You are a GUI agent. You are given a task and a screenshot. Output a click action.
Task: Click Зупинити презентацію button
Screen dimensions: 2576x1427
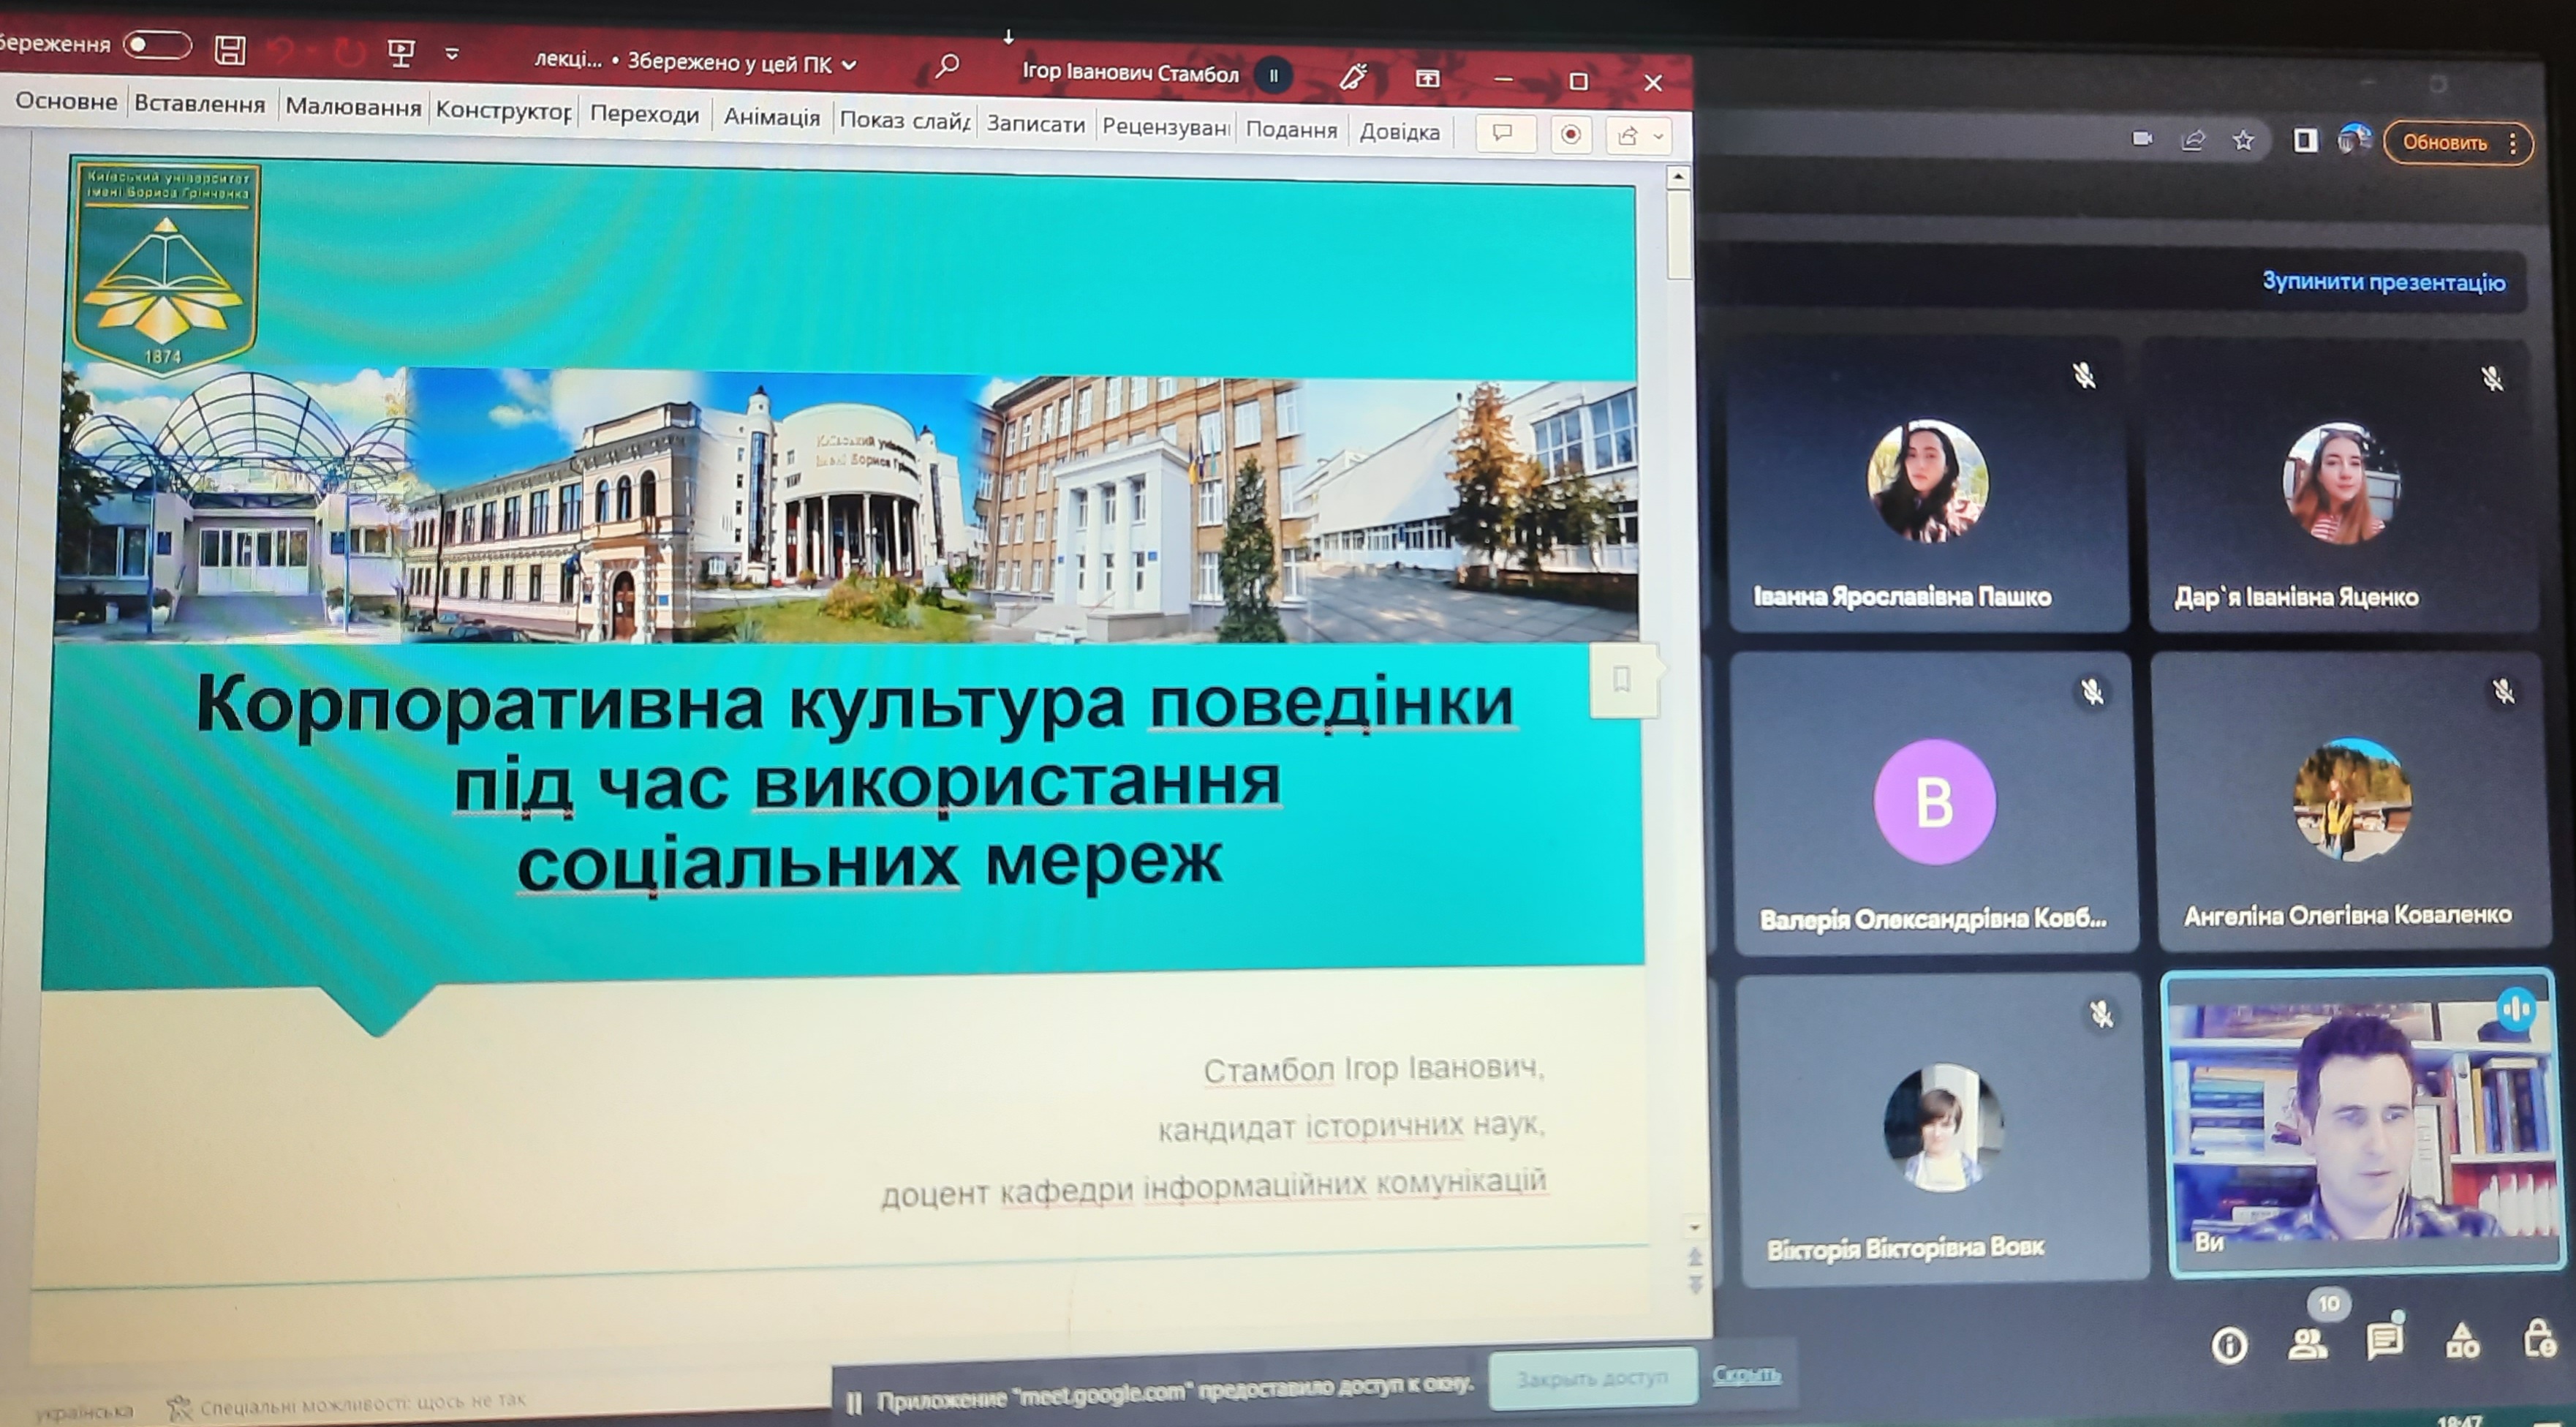(x=2383, y=282)
